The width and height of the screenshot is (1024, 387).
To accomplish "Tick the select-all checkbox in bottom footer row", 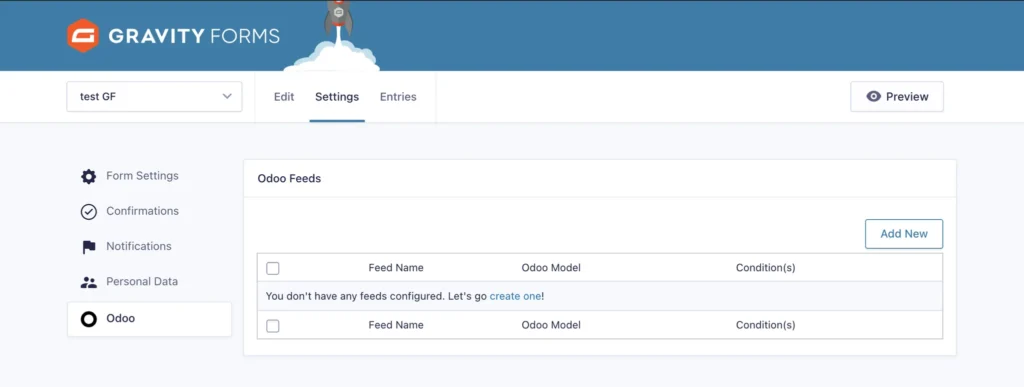I will (273, 326).
